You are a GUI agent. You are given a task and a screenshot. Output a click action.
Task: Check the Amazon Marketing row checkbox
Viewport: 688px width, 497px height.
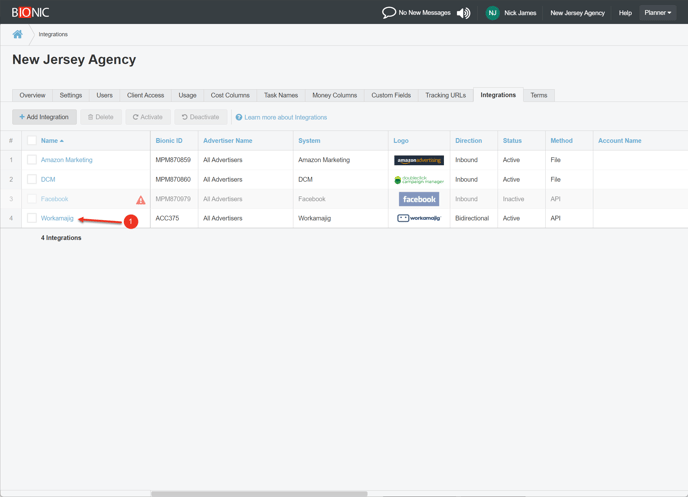tap(32, 160)
